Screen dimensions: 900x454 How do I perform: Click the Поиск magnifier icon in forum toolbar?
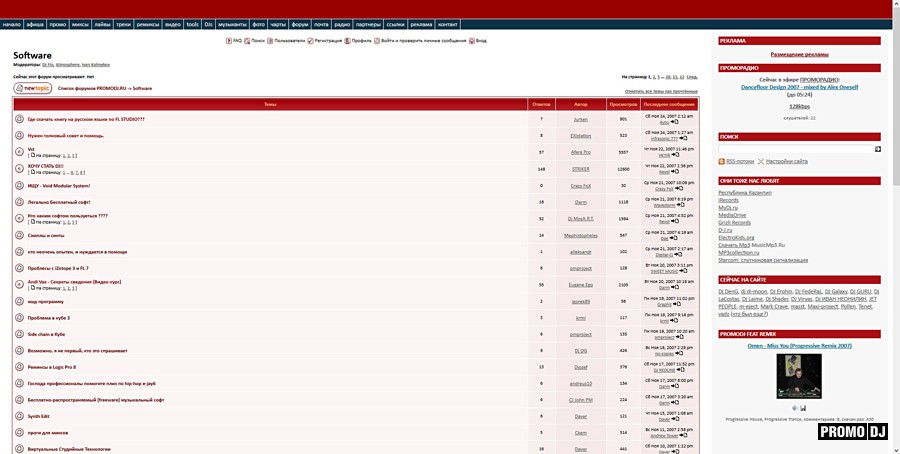point(247,41)
